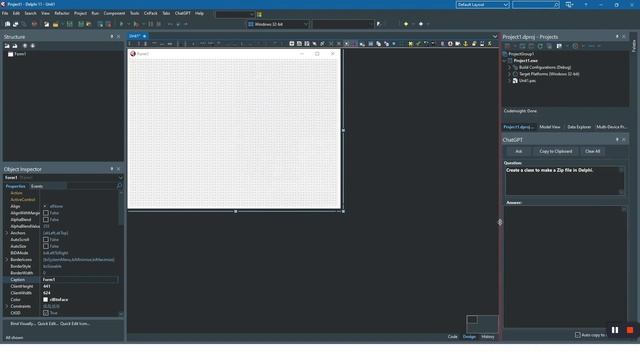Screen dimensions: 640x360
Task: Click the Bind Visually link
Action: (23, 324)
